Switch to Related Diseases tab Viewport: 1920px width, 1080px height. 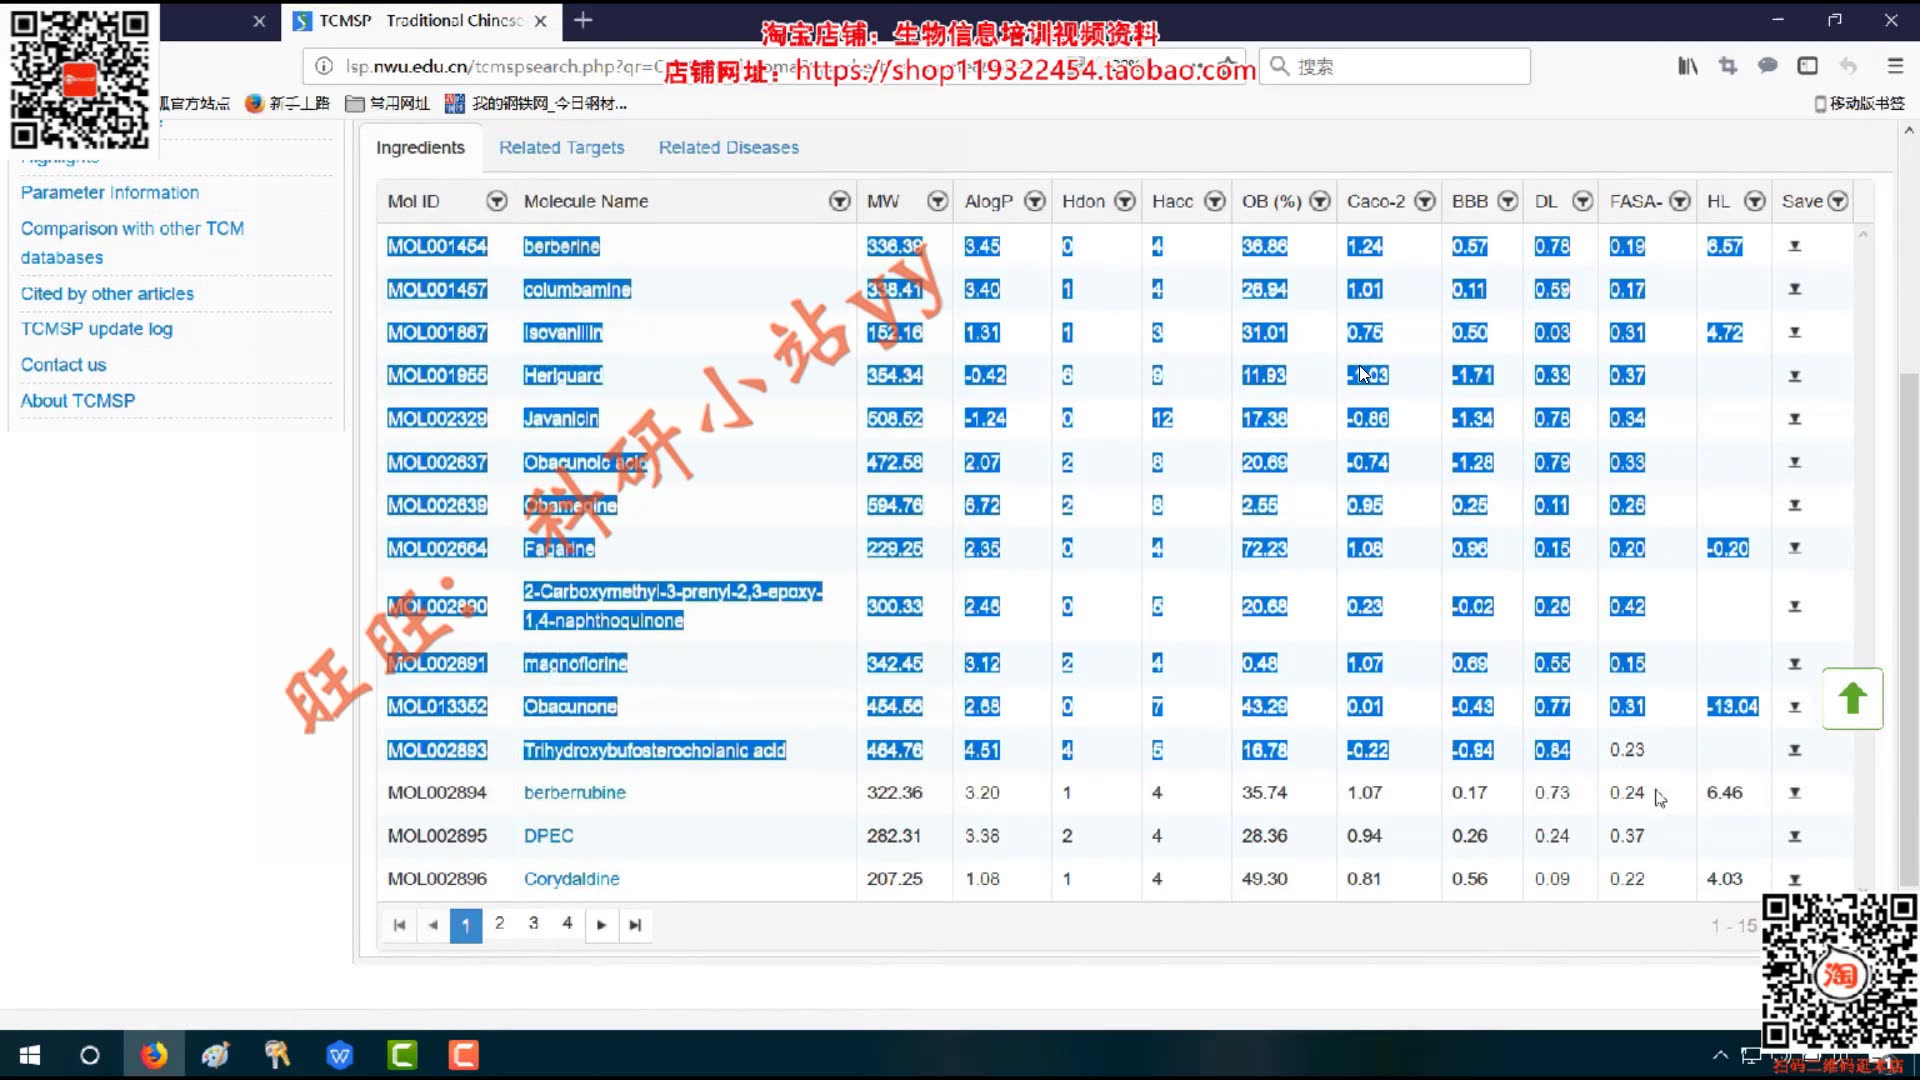coord(728,147)
